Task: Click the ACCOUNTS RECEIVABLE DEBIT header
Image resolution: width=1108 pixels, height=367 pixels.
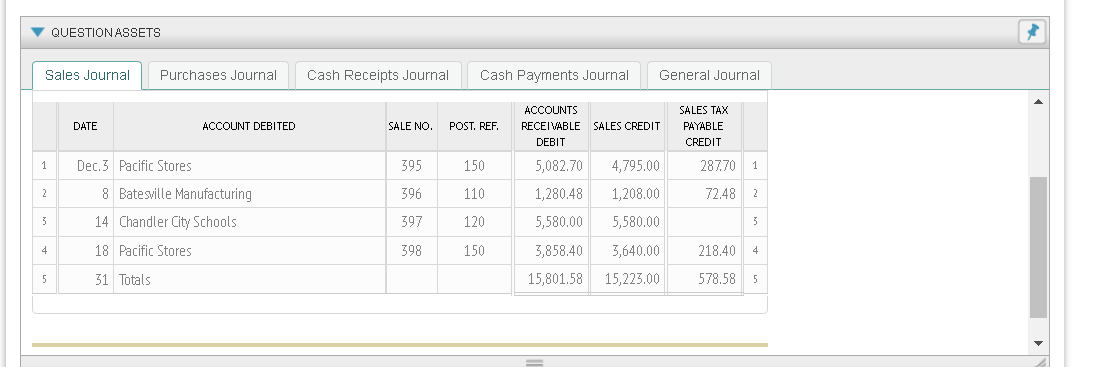Action: pyautogui.click(x=551, y=126)
